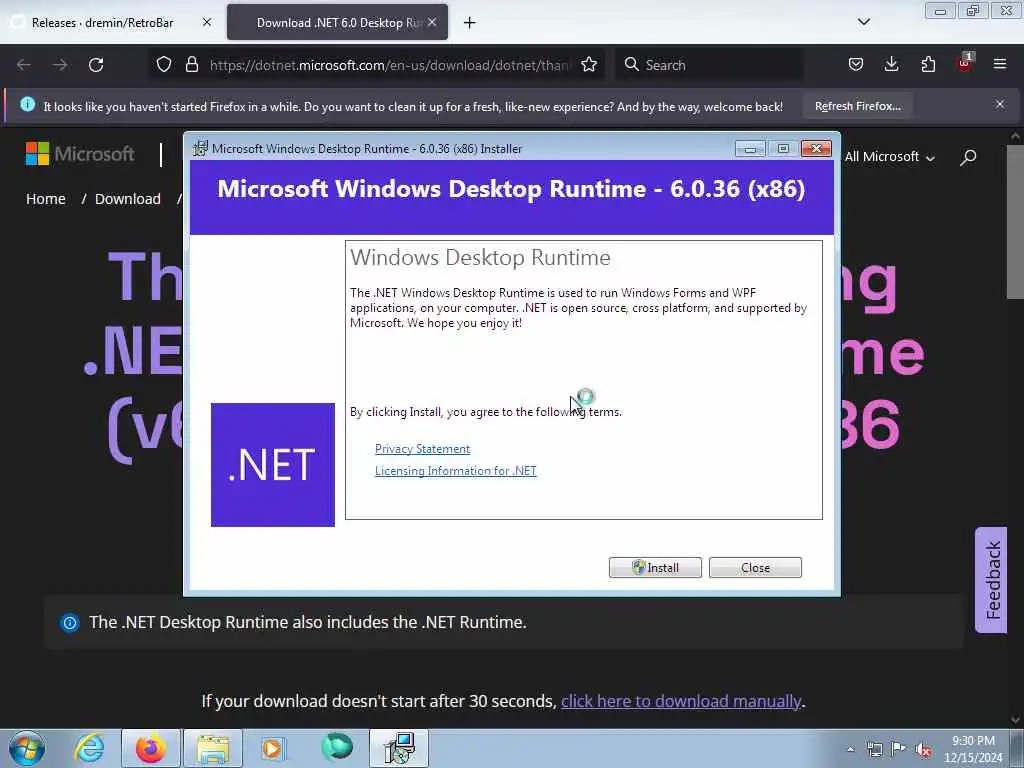
Task: Click the Microsoft logo on the page
Action: coord(80,154)
